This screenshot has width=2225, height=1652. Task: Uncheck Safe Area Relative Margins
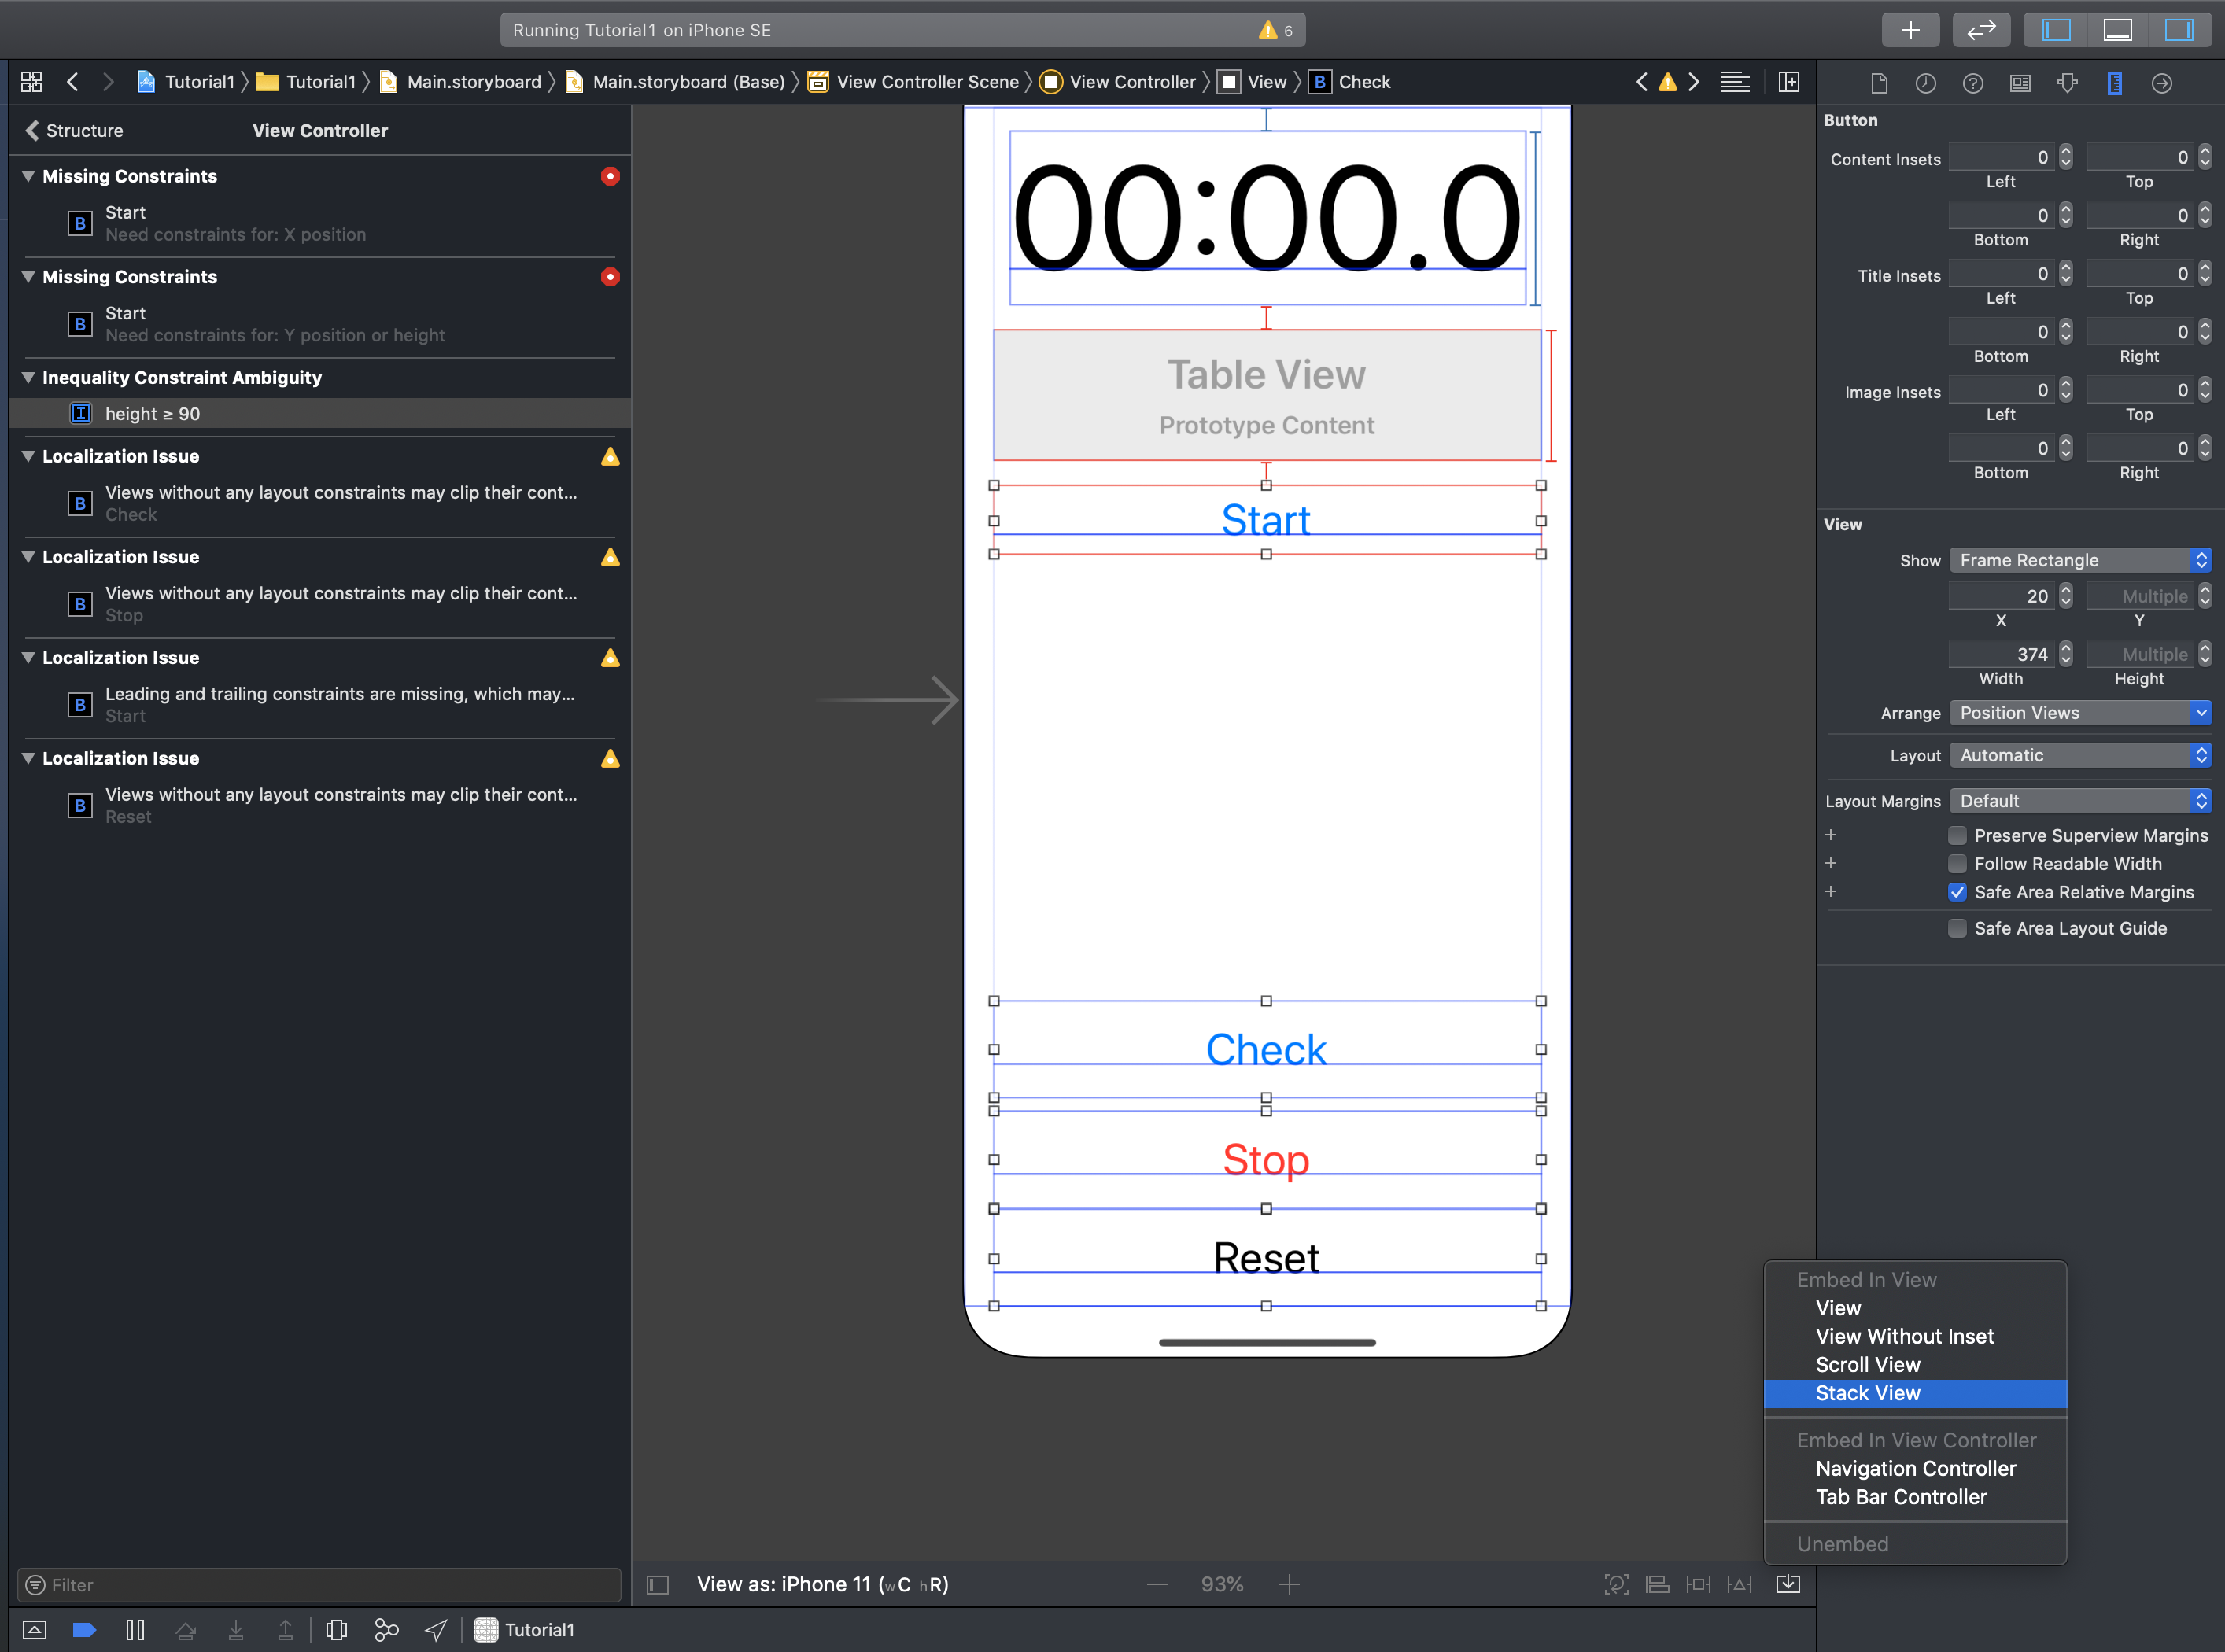(x=1957, y=892)
